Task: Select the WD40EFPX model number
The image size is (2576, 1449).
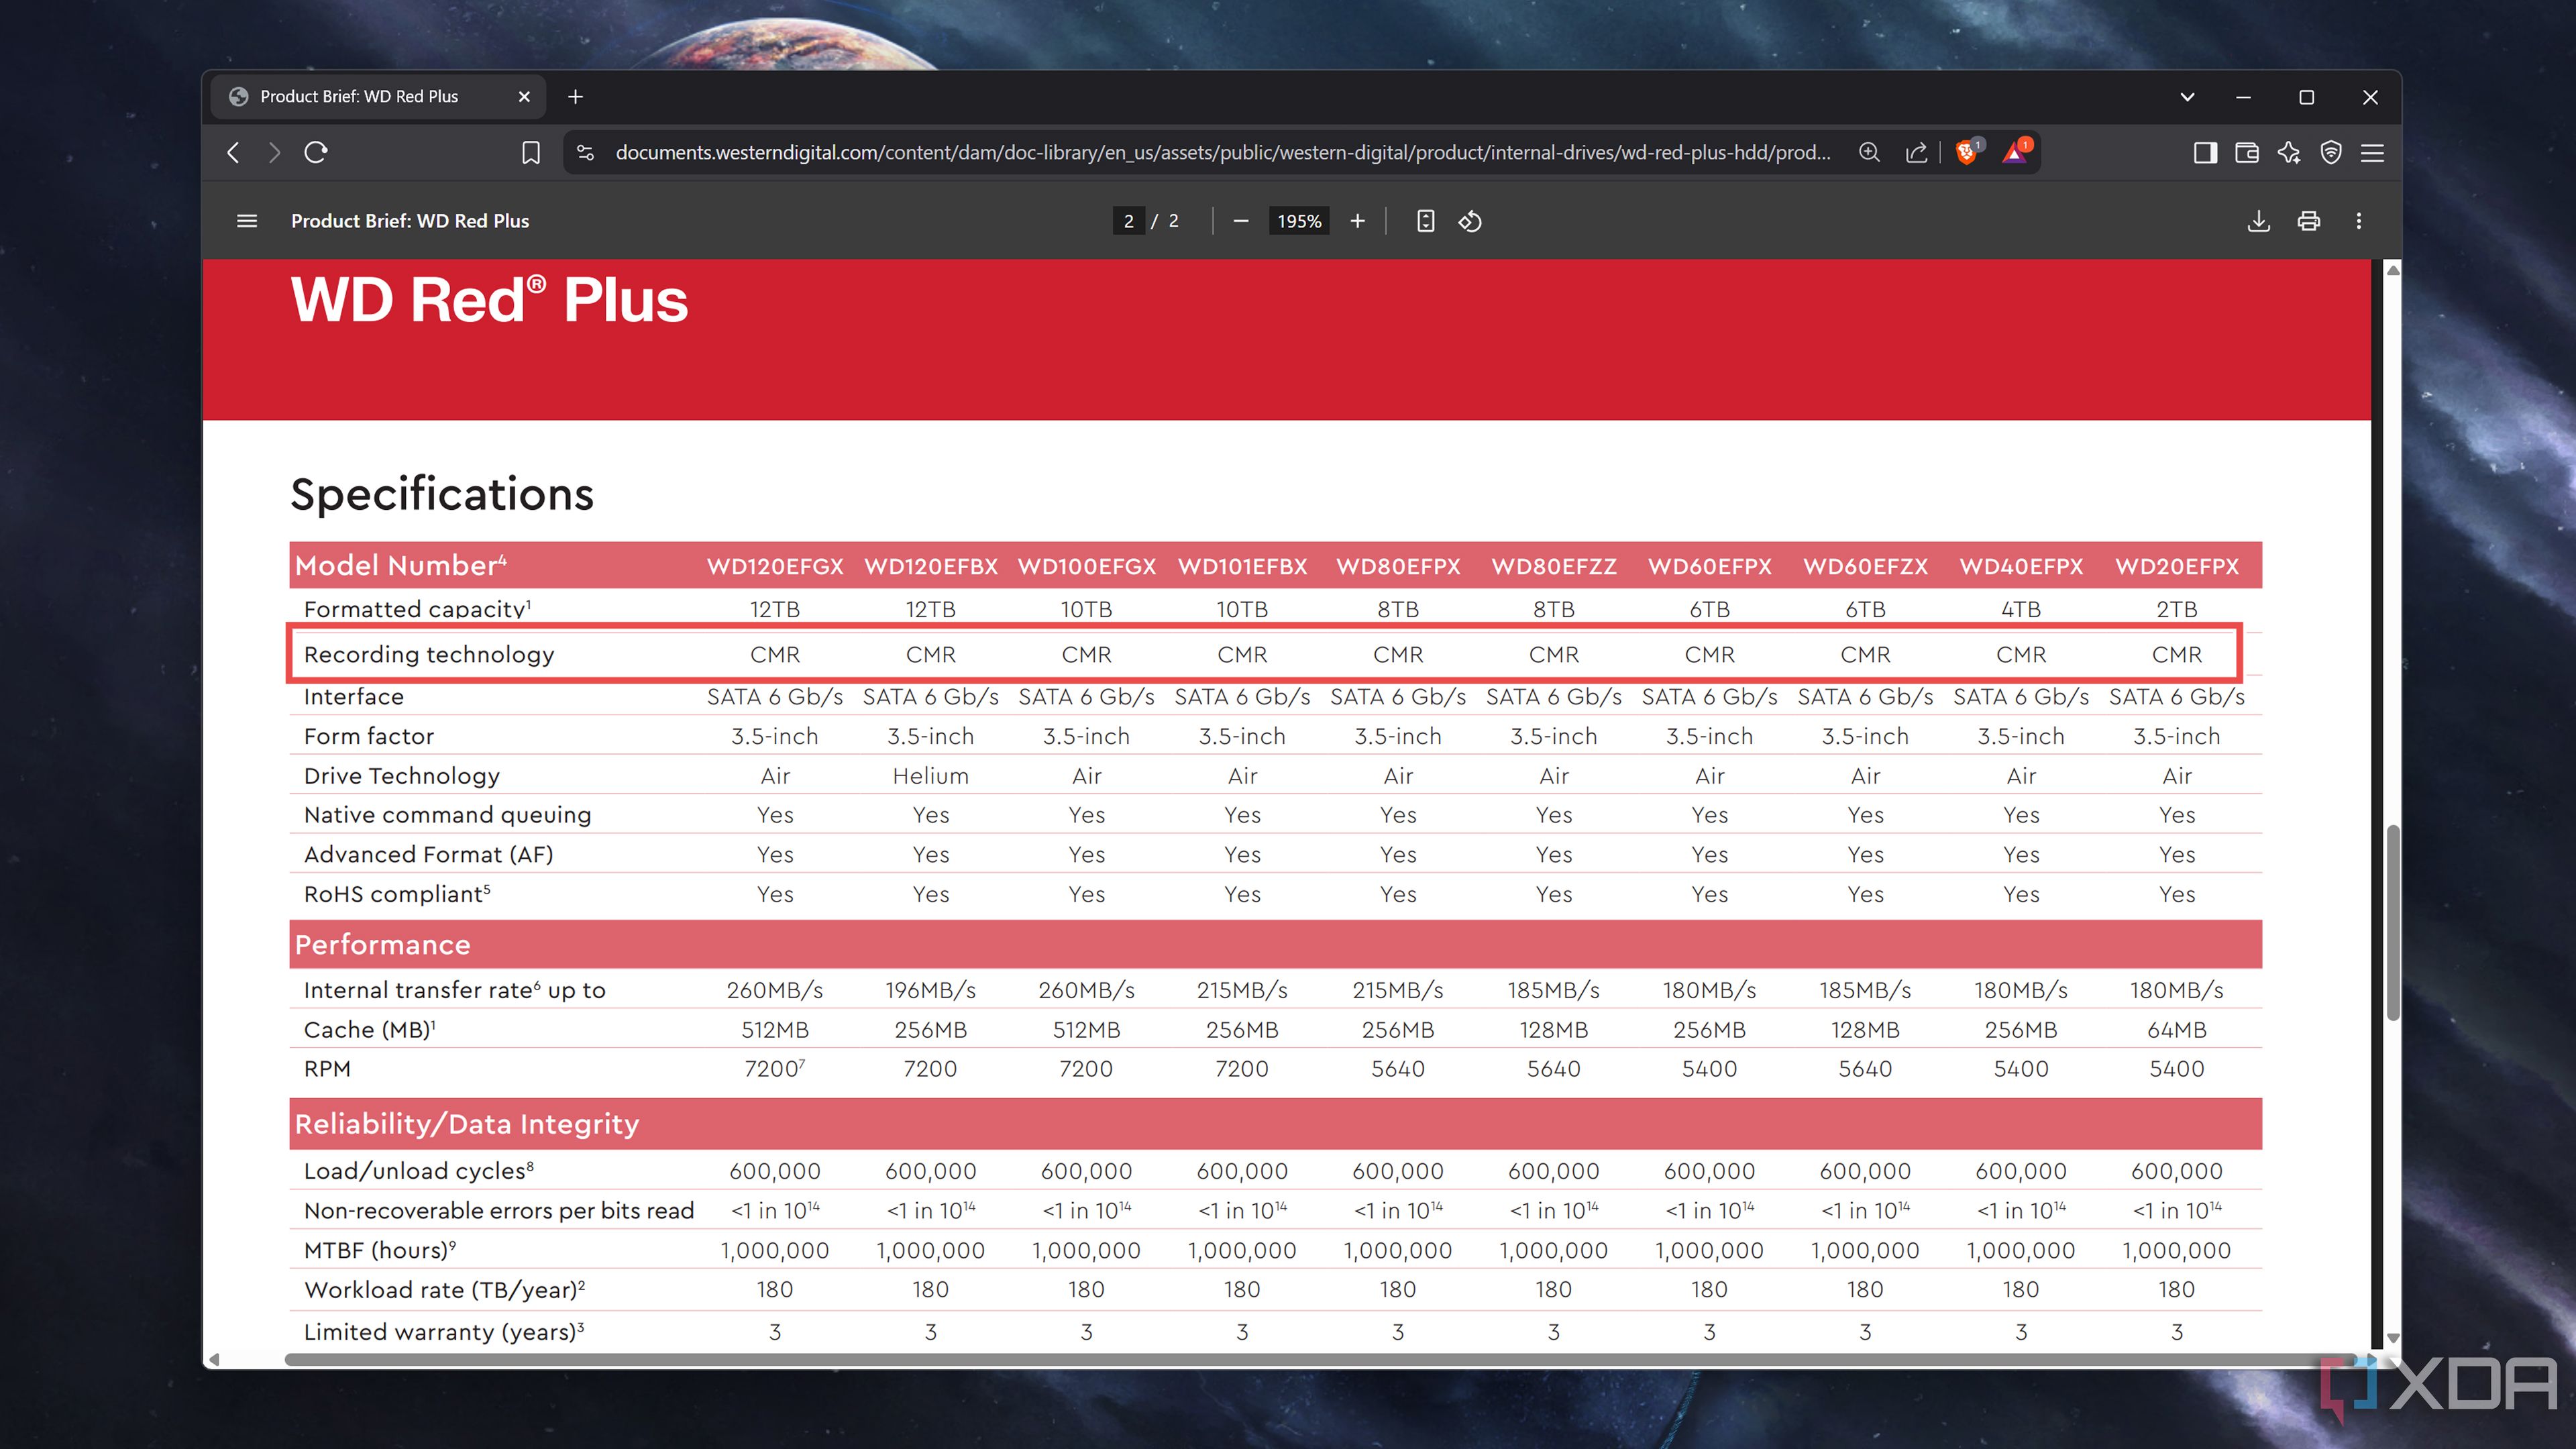Action: tap(2021, 566)
